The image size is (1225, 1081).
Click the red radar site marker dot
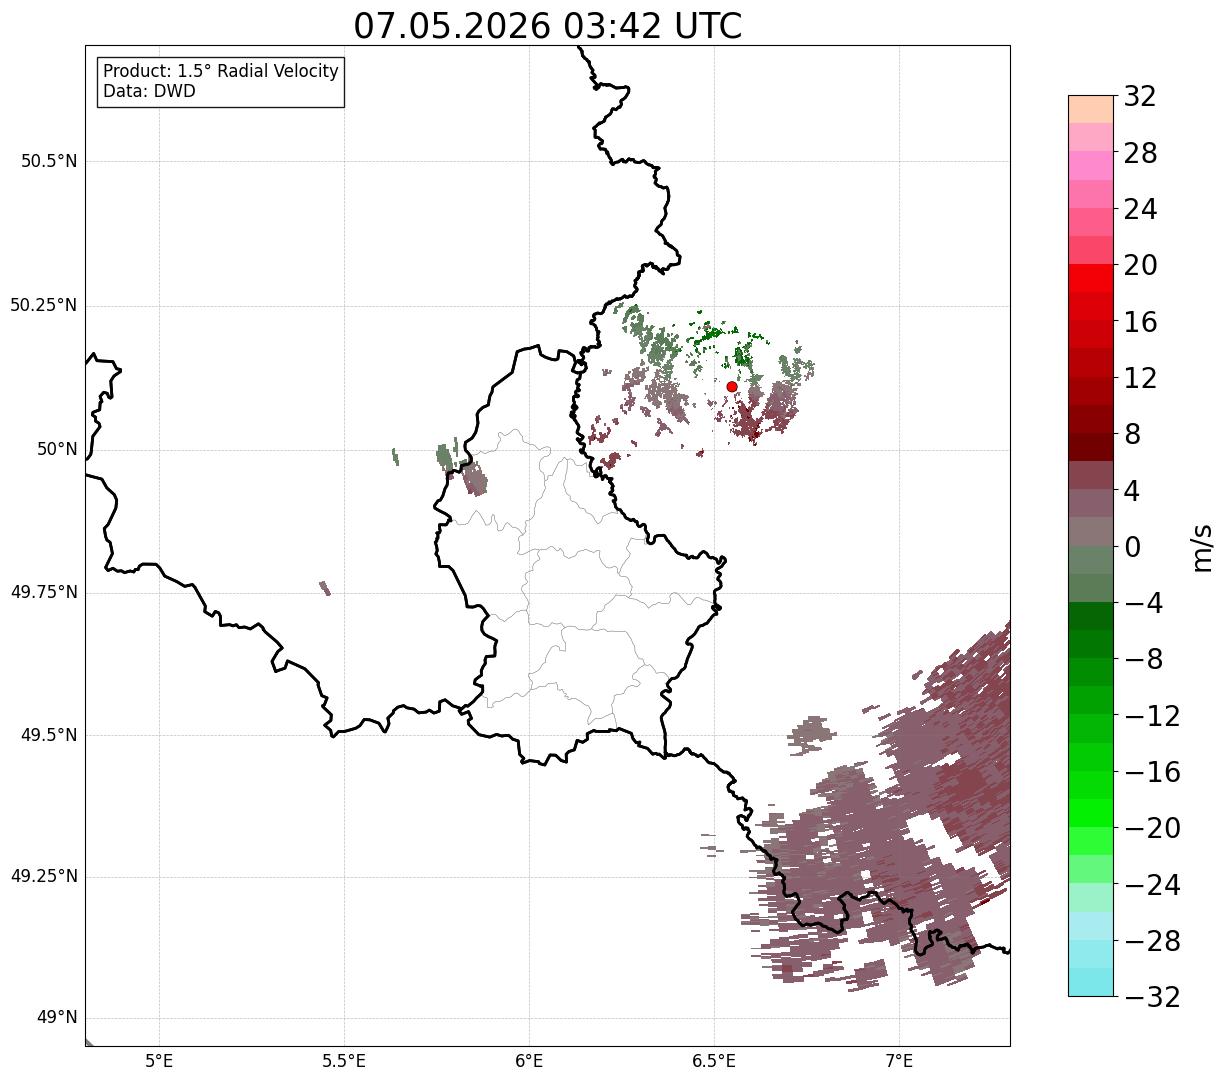coord(732,386)
